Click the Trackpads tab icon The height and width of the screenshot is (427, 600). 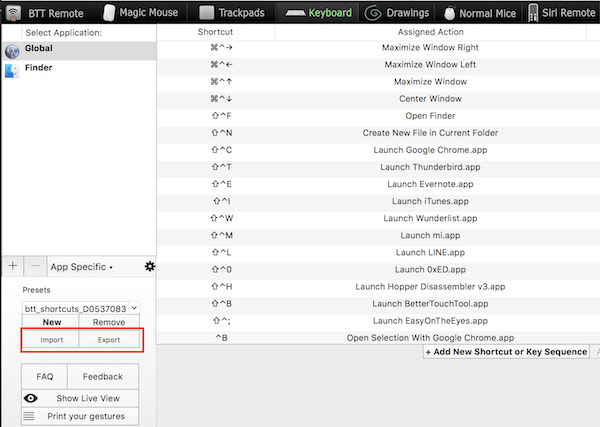tap(207, 13)
